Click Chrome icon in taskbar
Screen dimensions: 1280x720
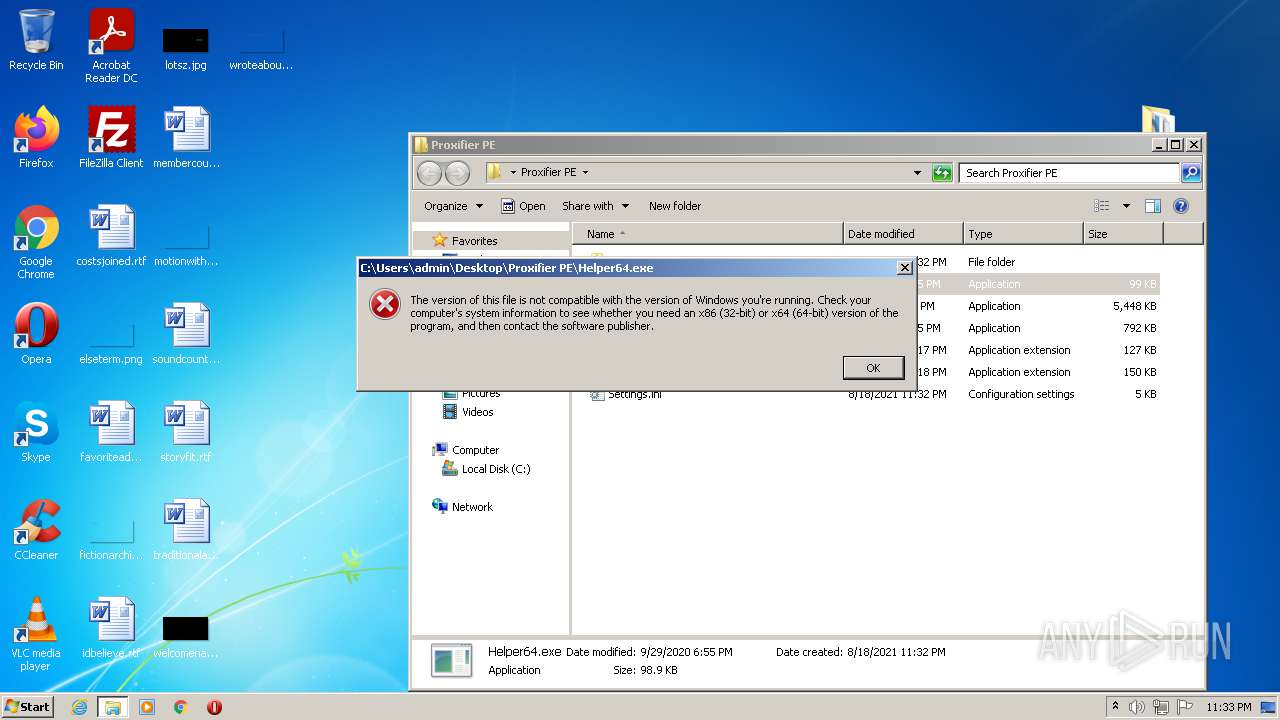181,707
